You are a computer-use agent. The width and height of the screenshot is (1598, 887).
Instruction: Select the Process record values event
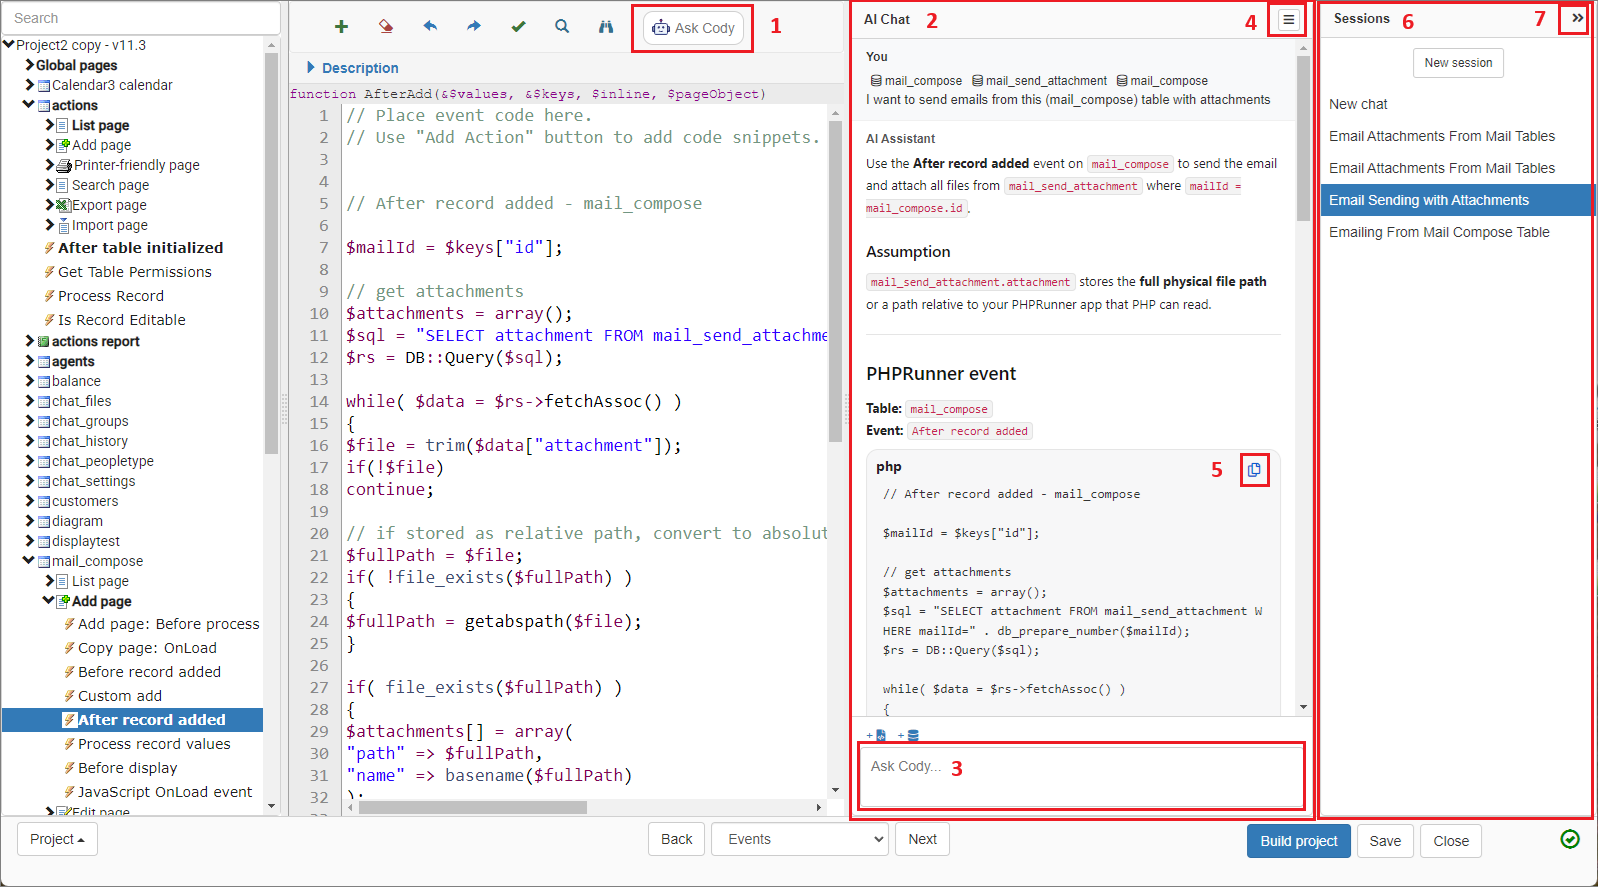click(154, 744)
